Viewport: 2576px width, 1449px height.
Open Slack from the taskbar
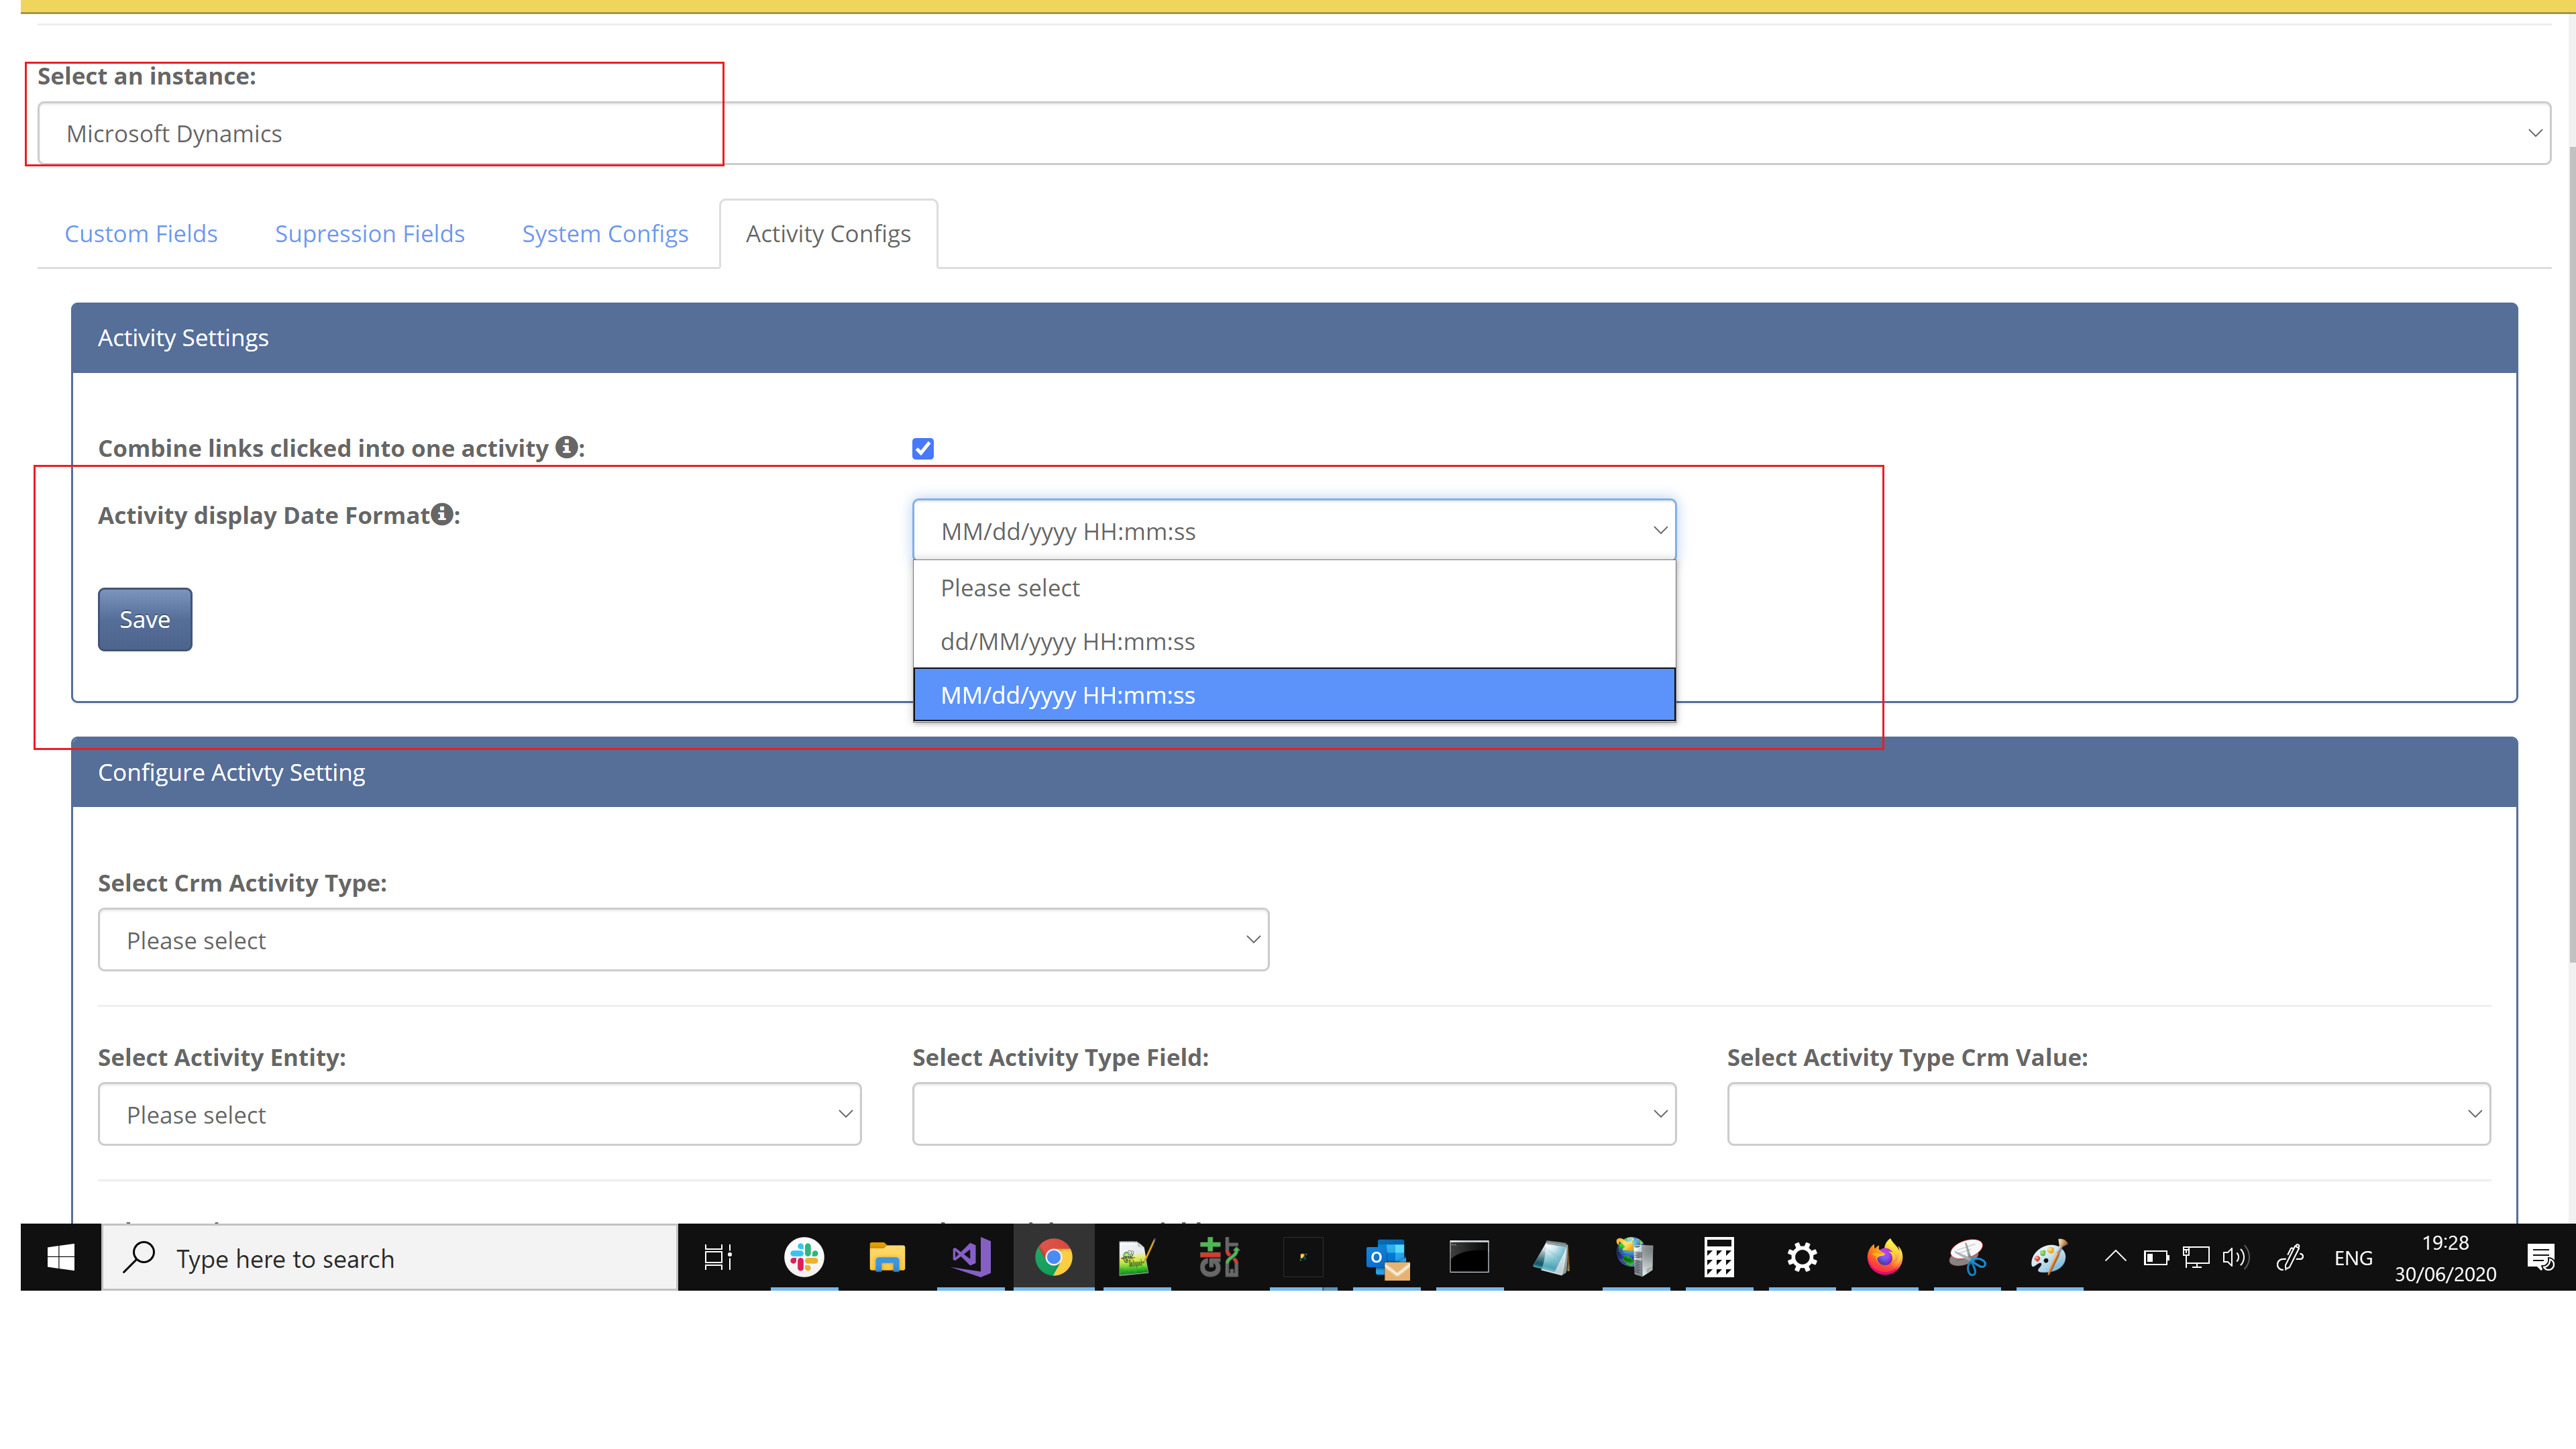(804, 1257)
